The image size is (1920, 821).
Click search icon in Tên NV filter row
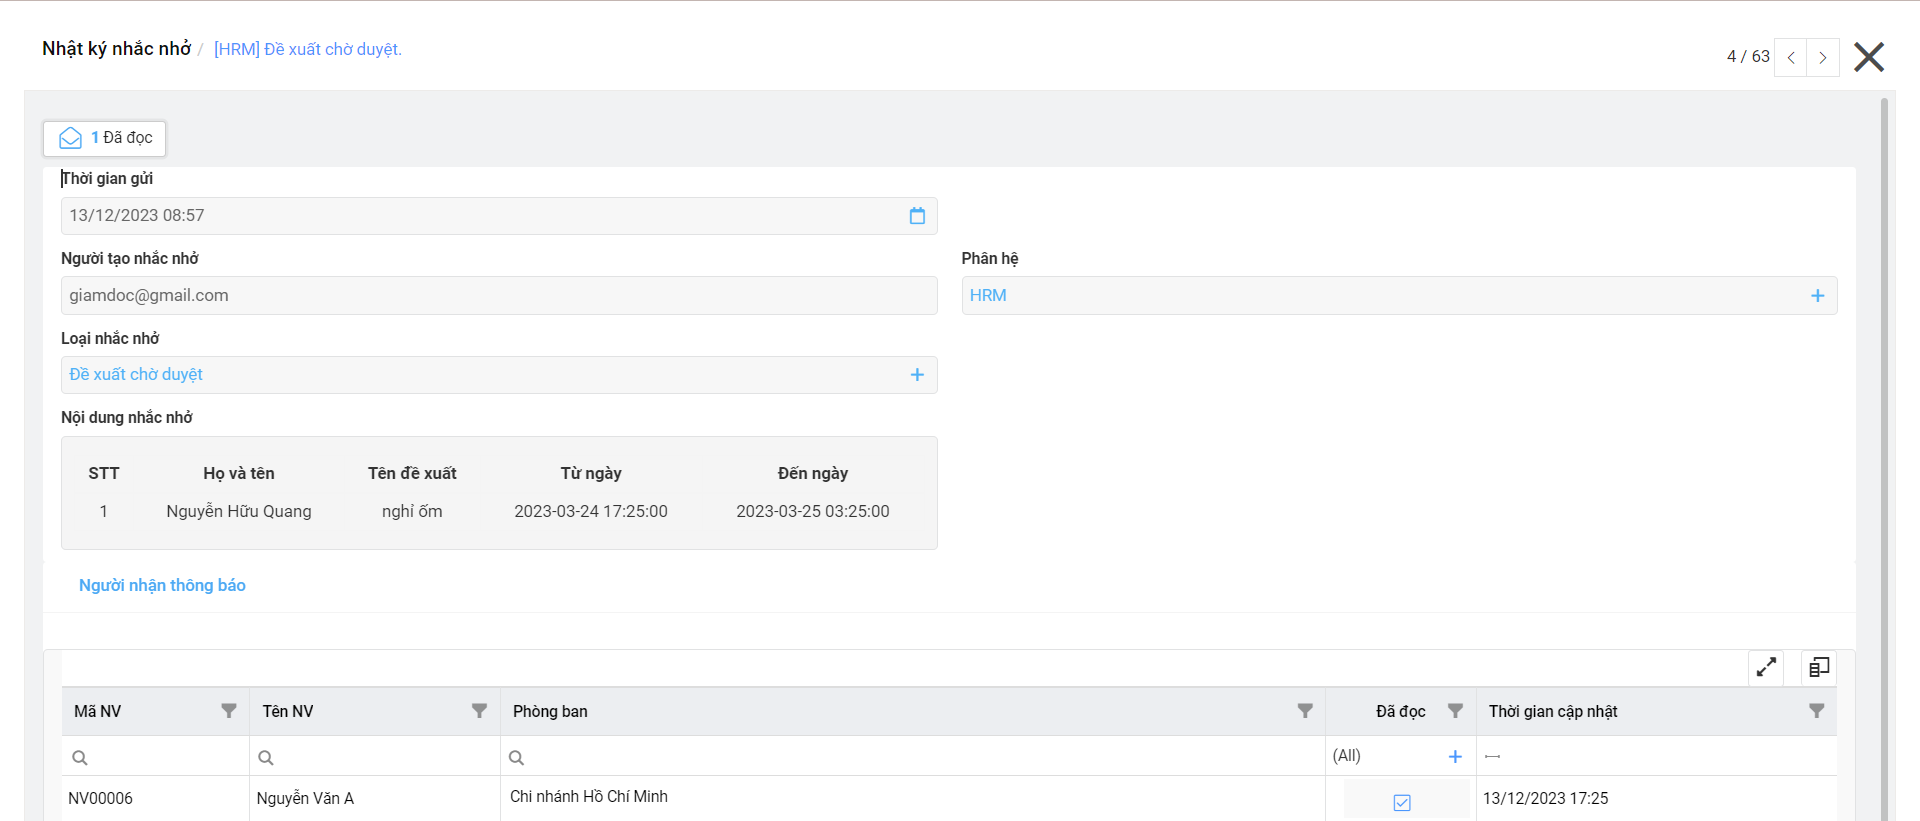pyautogui.click(x=266, y=758)
